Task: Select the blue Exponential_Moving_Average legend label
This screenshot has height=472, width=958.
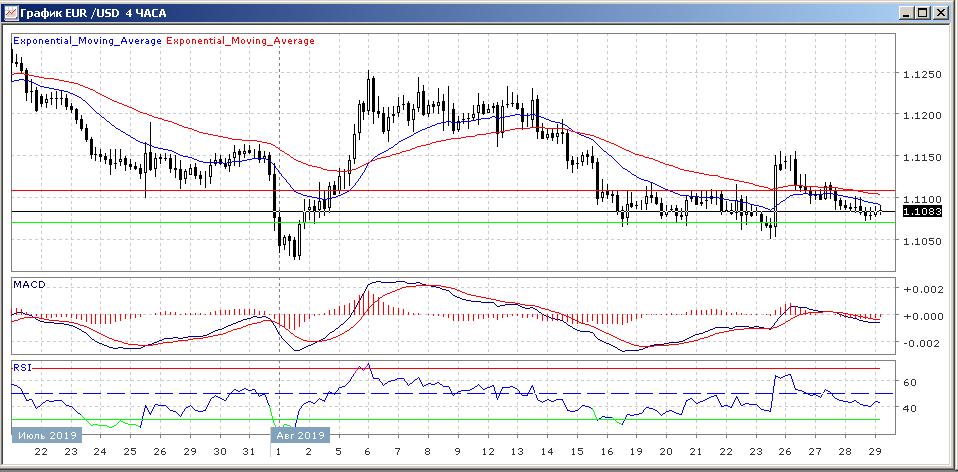Action: [x=86, y=41]
